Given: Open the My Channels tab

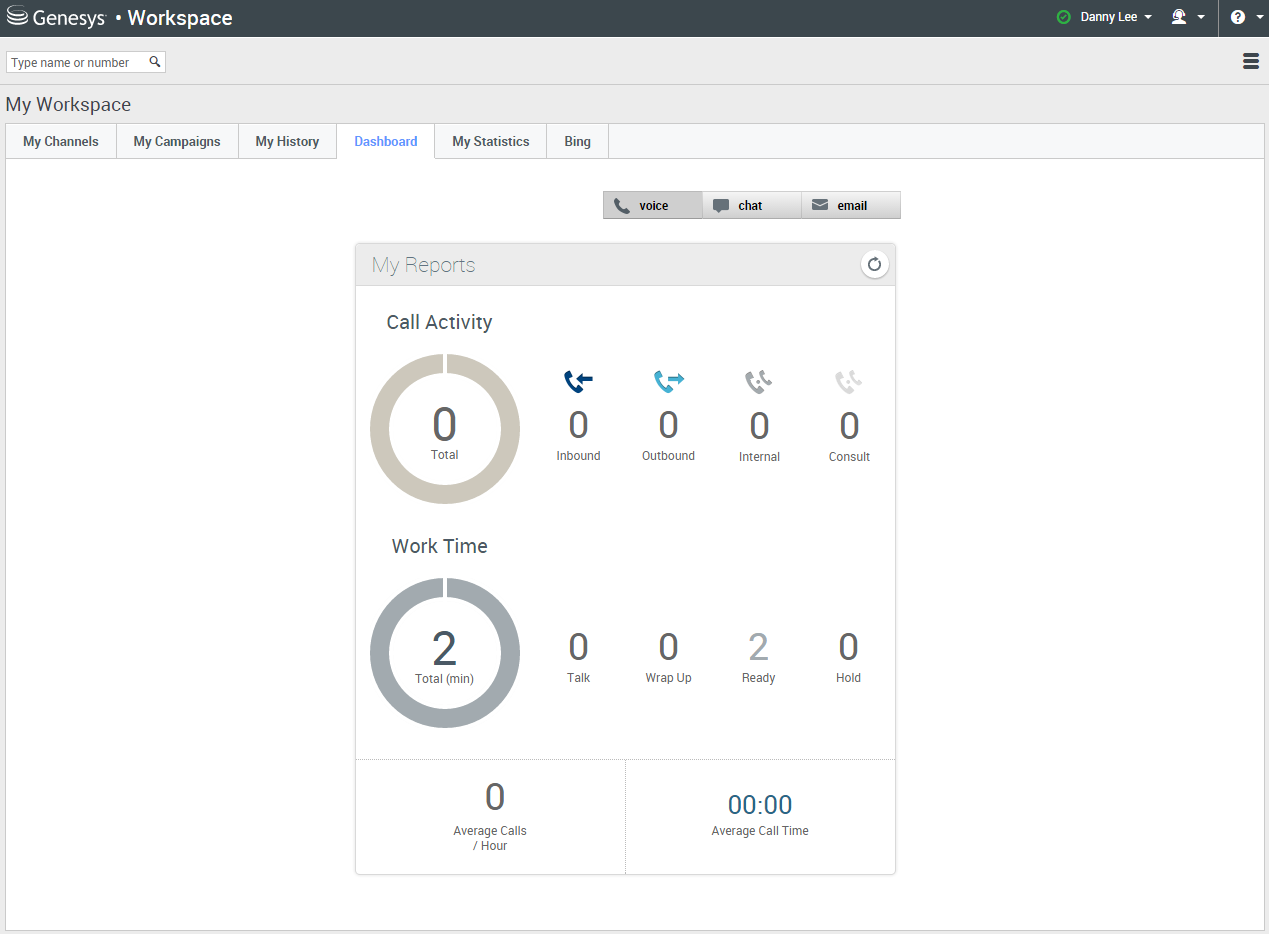Looking at the screenshot, I should click(x=61, y=141).
